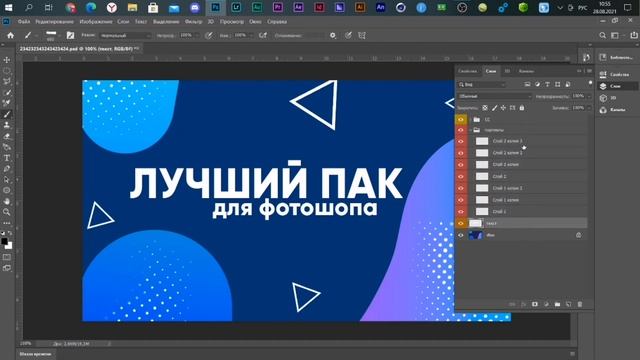Screen dimensions: 640x360
Task: Click the Search magnifier at top right
Action: (x=602, y=36)
